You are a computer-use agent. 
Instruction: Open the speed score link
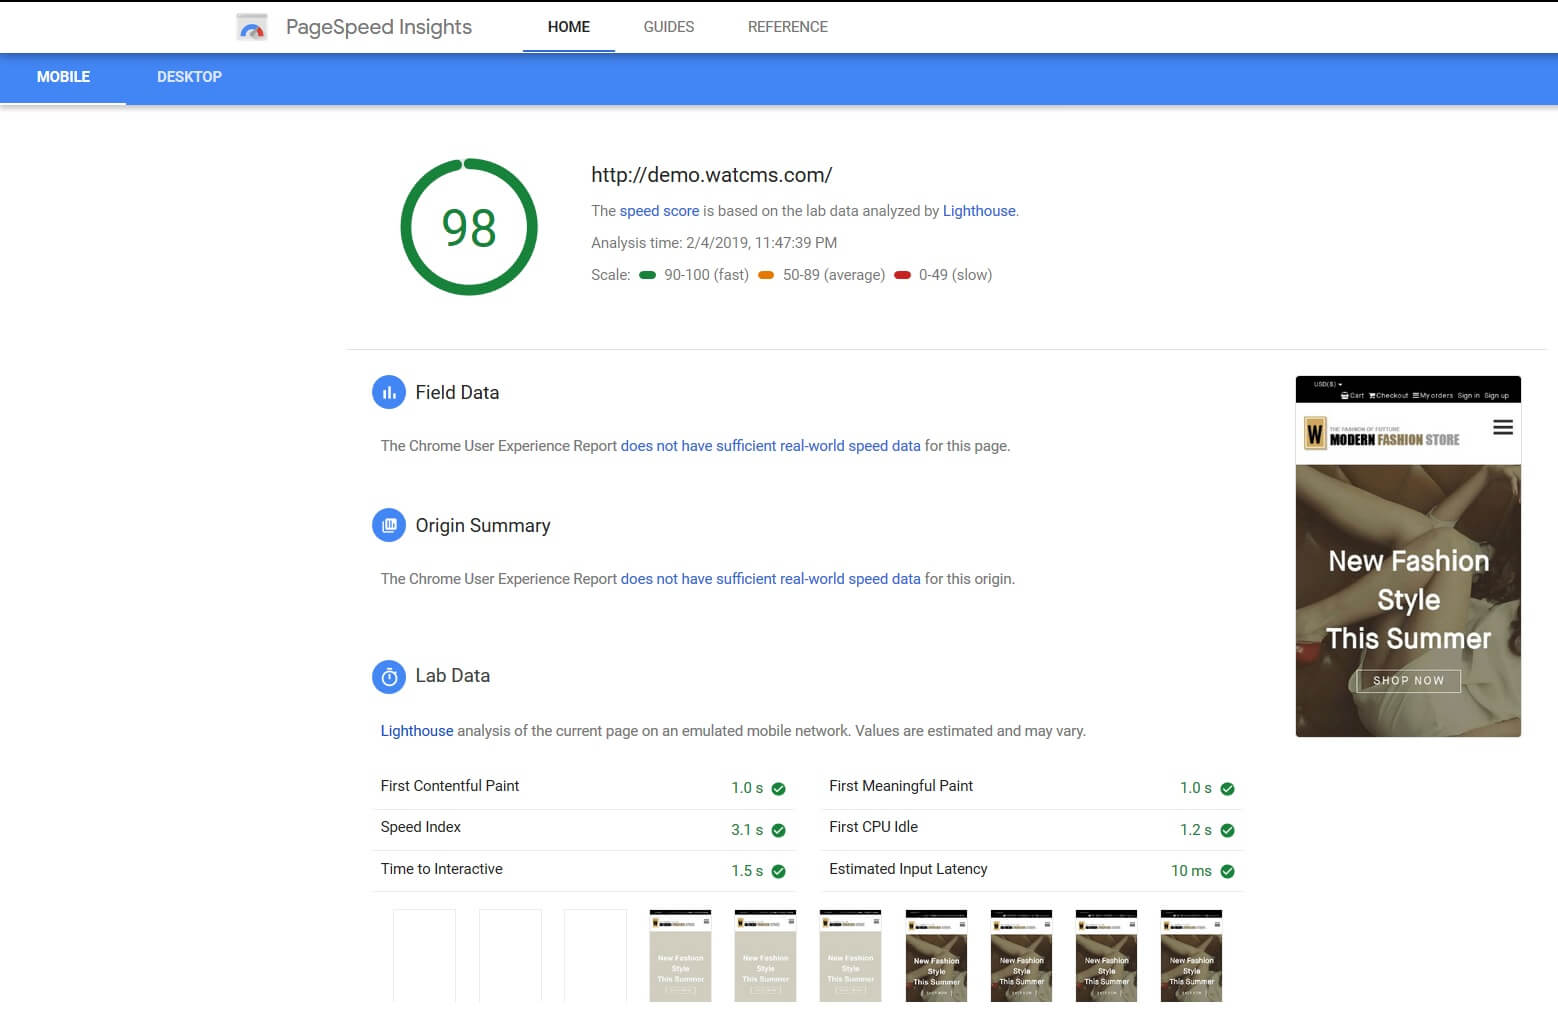point(659,211)
